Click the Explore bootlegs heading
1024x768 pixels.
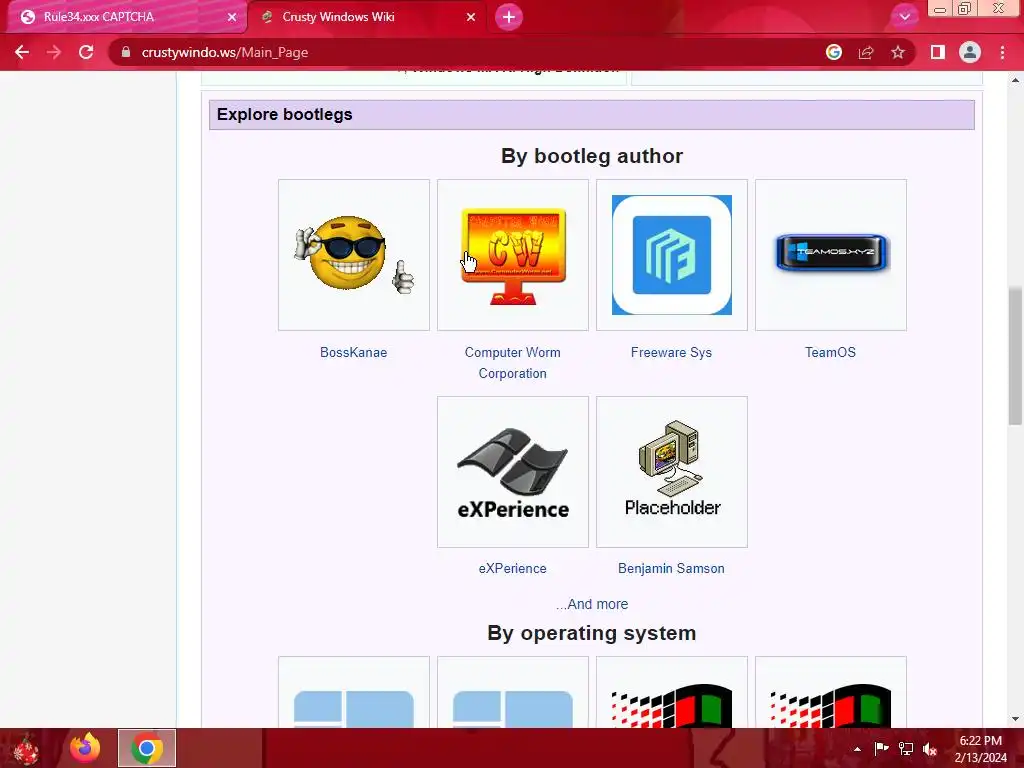[285, 114]
